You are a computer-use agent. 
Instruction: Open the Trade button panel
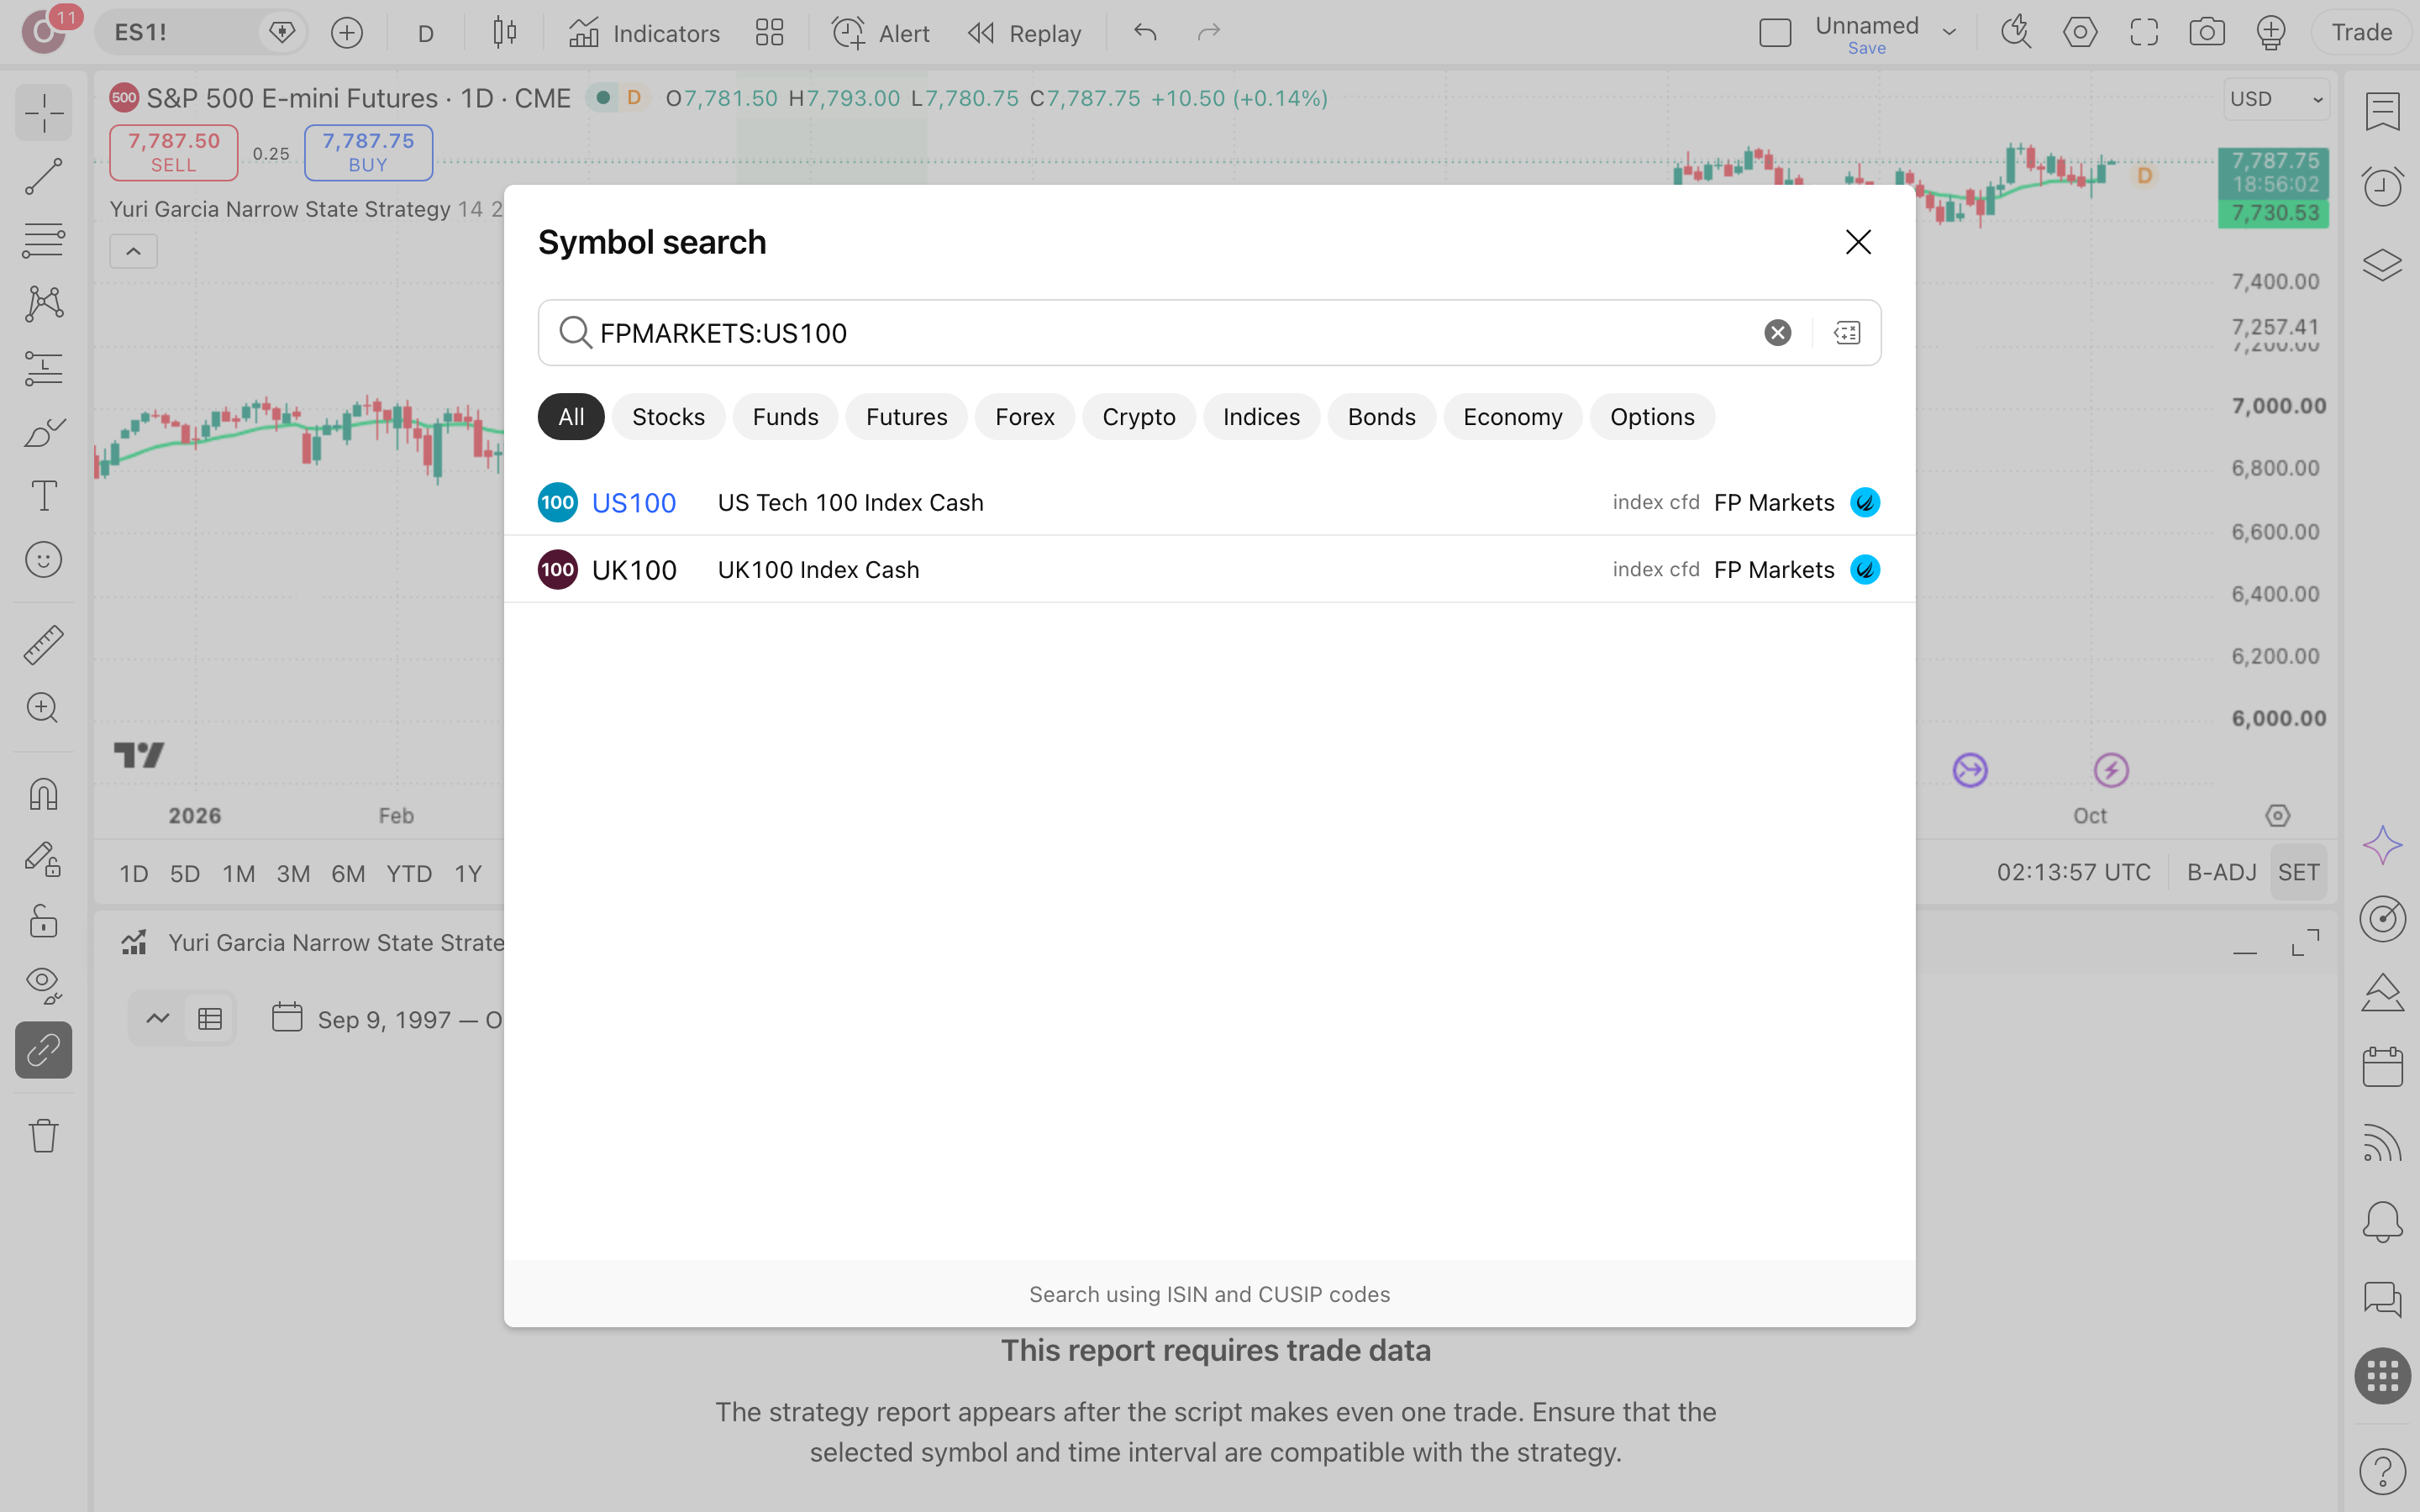point(2361,33)
